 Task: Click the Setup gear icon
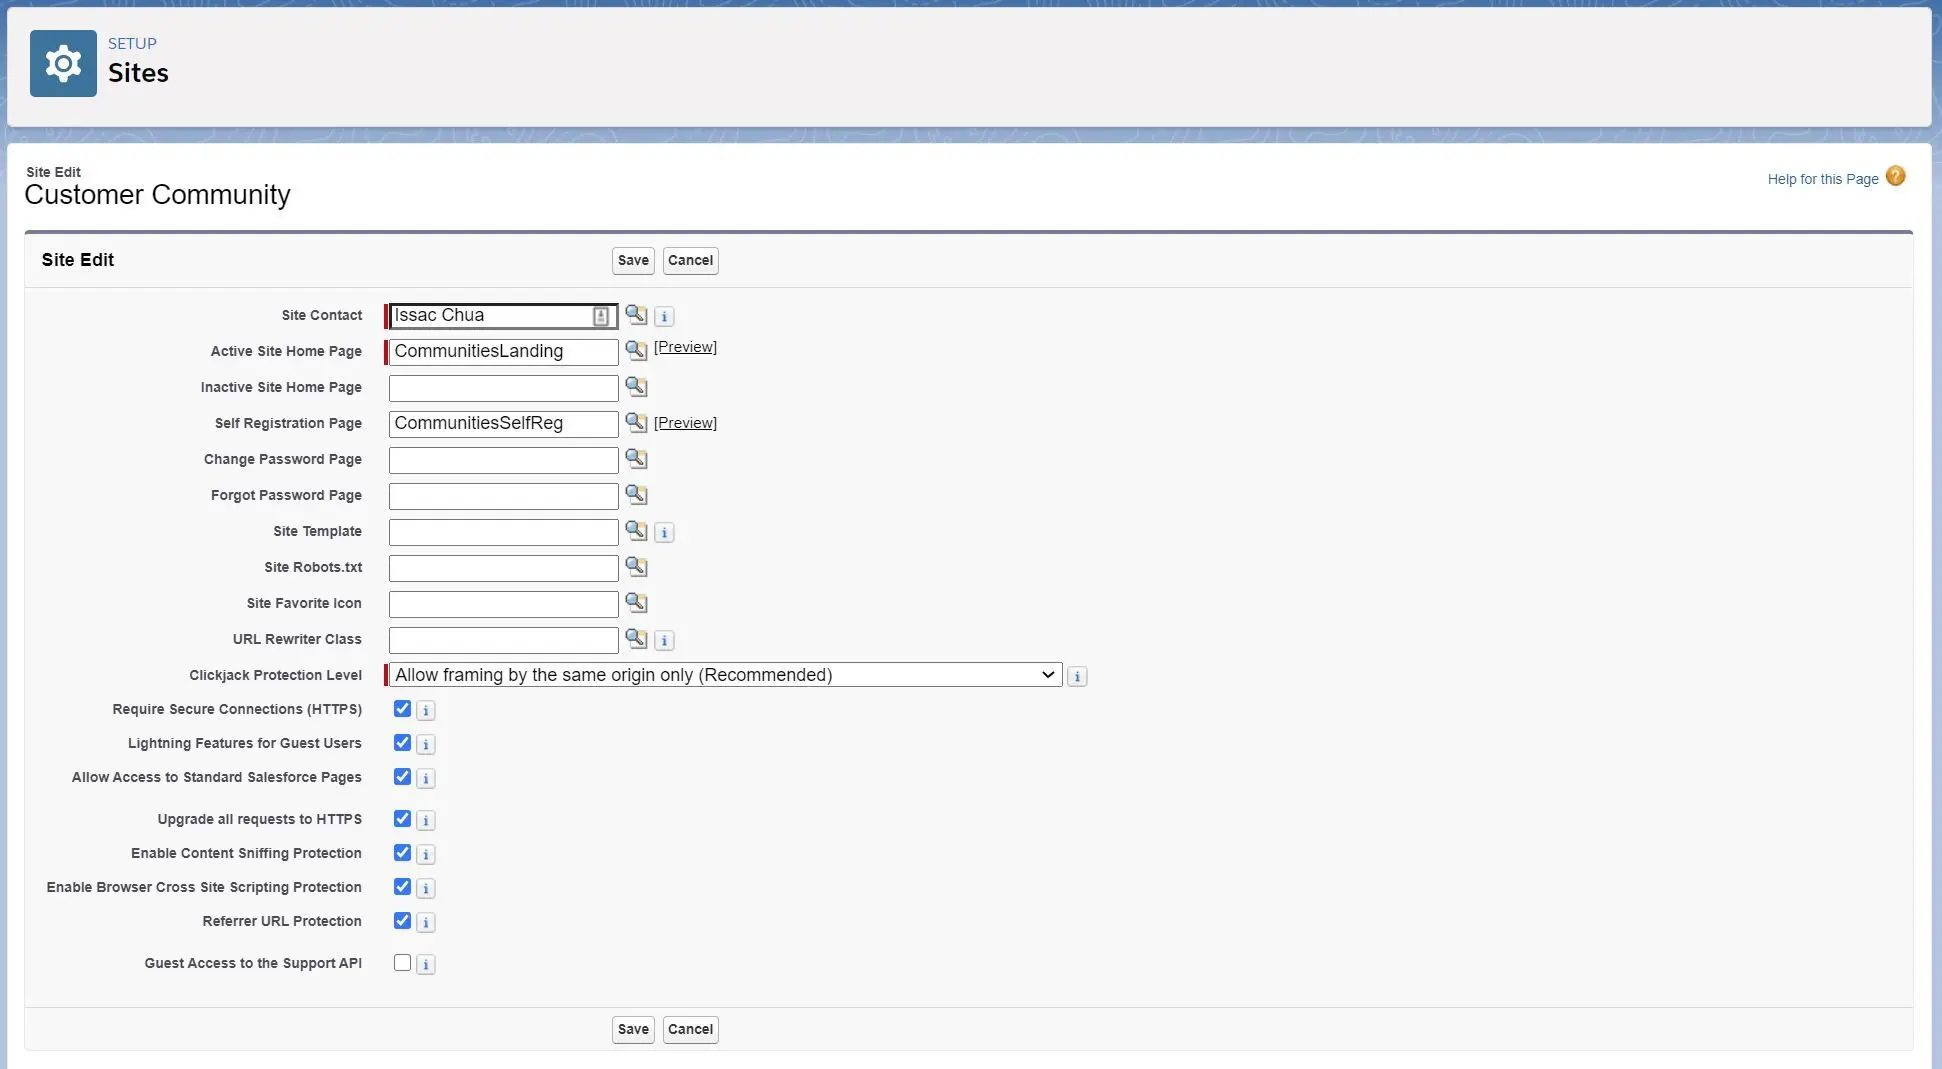pyautogui.click(x=63, y=63)
